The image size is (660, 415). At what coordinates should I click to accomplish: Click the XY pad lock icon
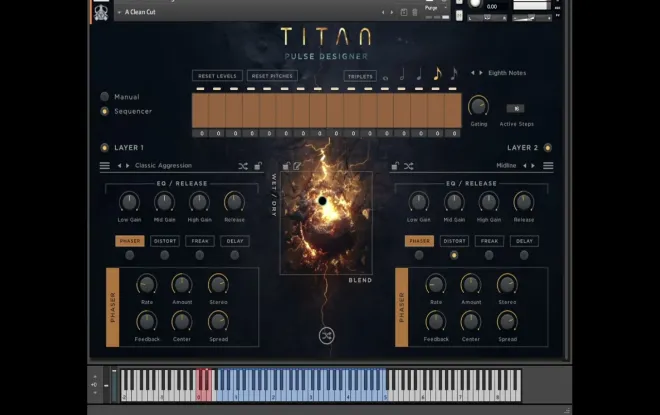pos(286,166)
